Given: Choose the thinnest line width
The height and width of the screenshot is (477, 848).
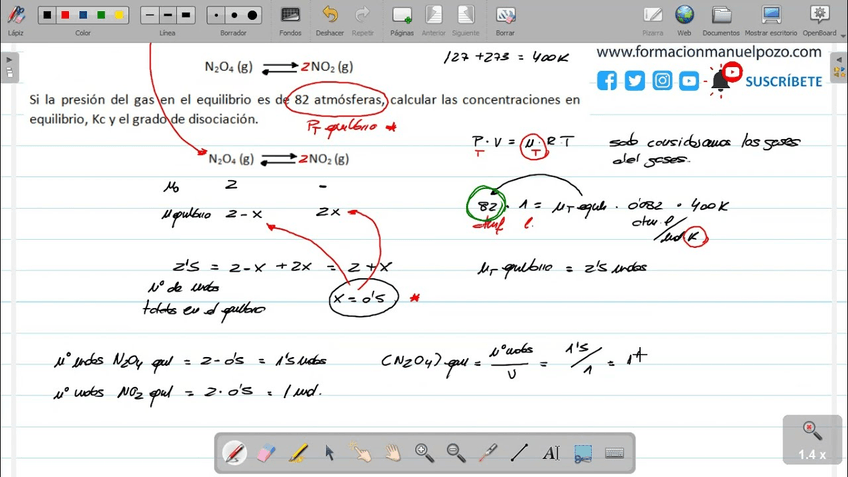Looking at the screenshot, I should click(x=148, y=15).
